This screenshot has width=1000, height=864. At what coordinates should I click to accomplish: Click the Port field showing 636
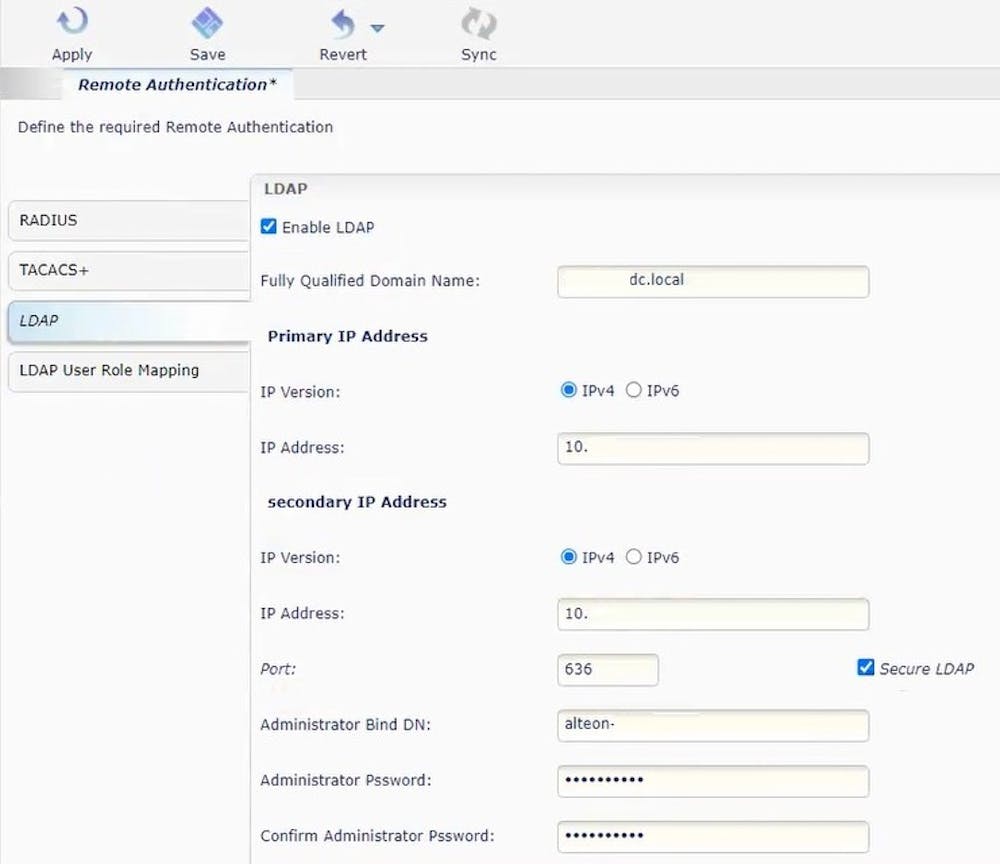[607, 670]
